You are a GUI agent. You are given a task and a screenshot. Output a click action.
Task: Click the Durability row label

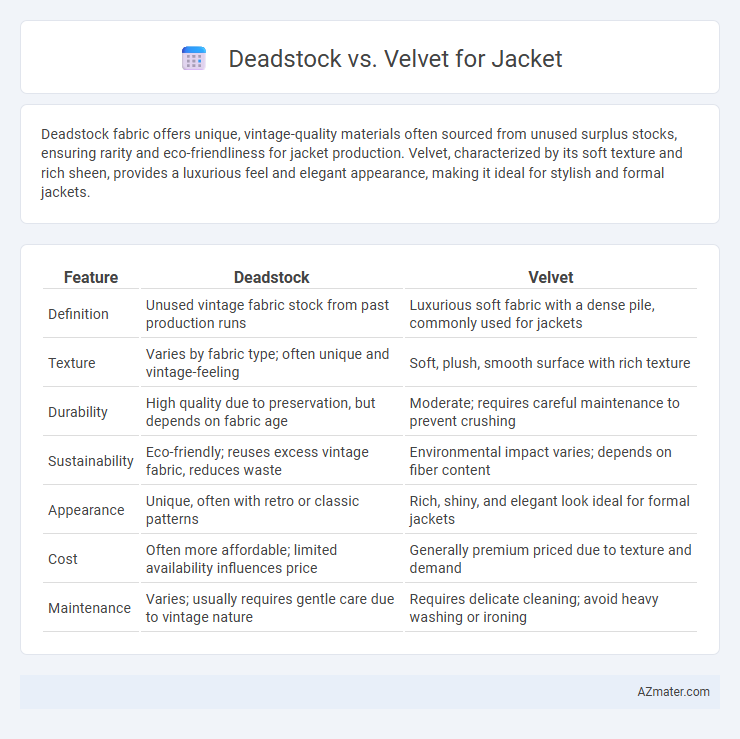[78, 412]
